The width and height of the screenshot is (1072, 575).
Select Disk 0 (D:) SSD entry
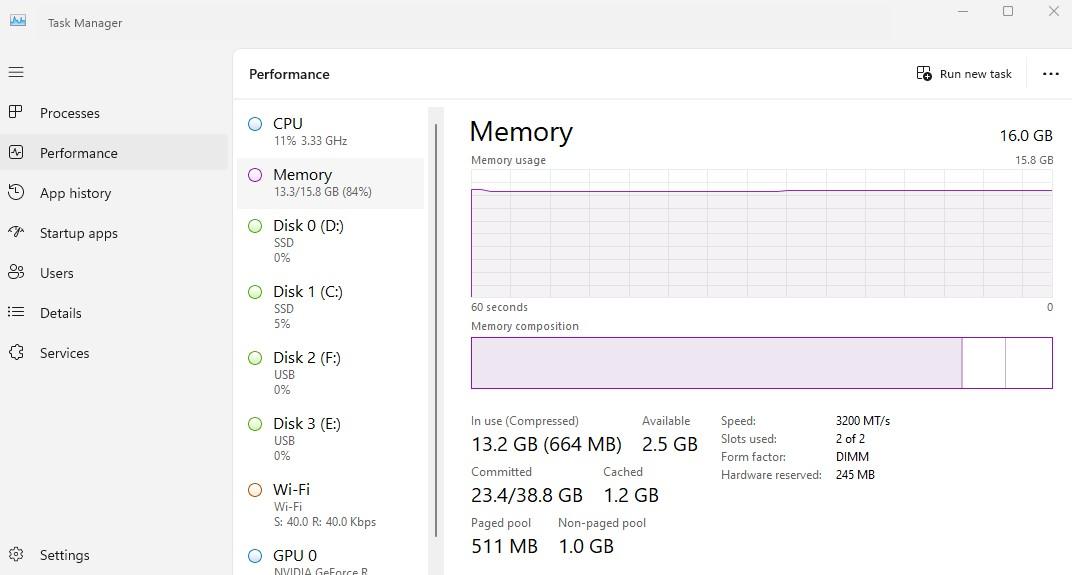[x=330, y=241]
